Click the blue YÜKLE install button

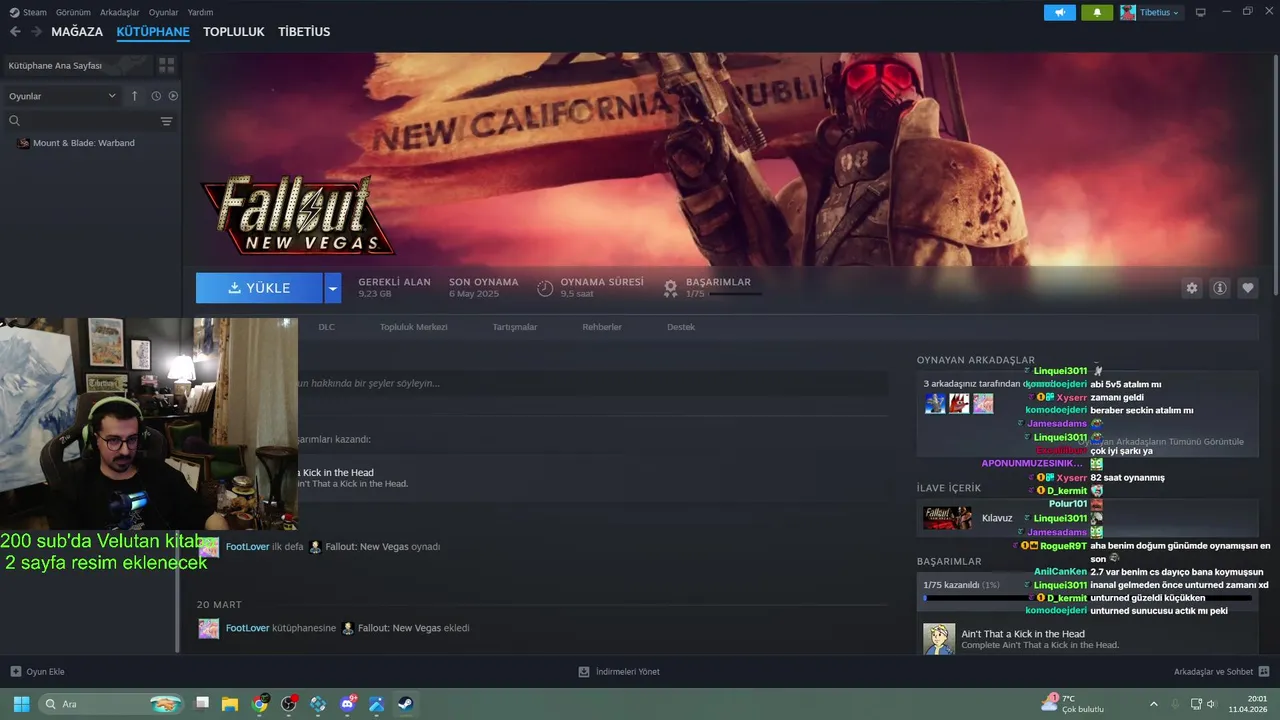coord(259,288)
